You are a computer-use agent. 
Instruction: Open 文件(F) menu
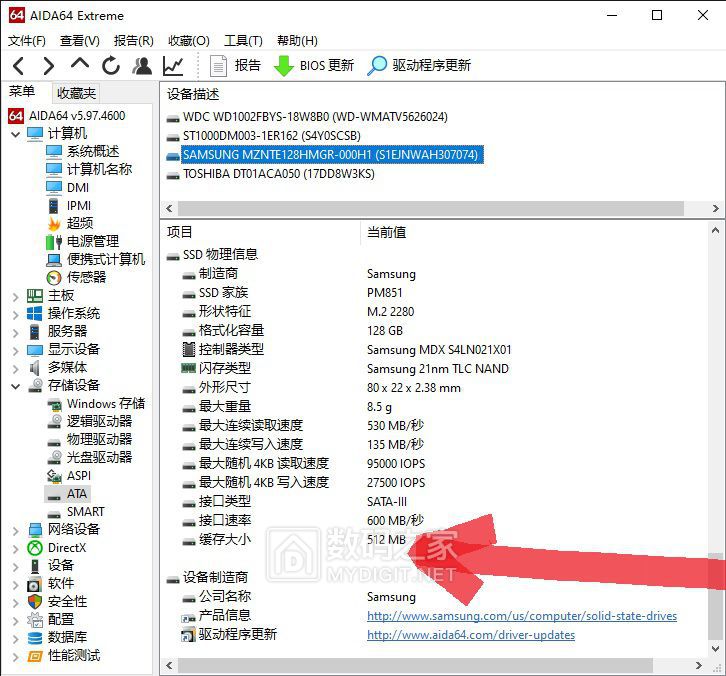[x=27, y=41]
